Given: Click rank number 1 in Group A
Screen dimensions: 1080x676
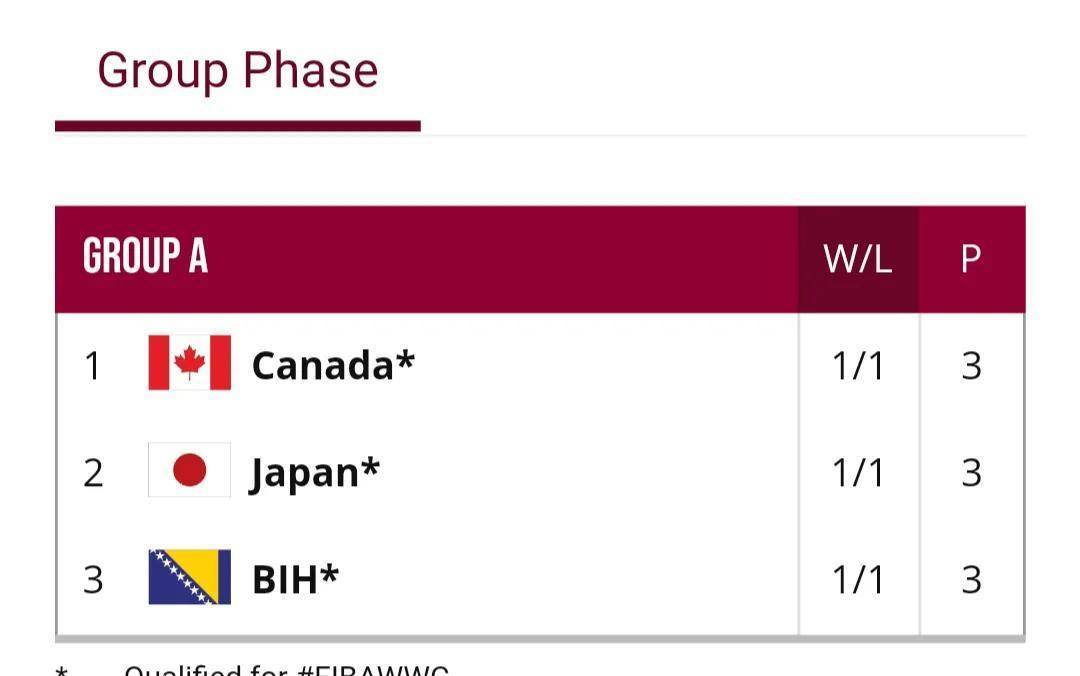Looking at the screenshot, I should pyautogui.click(x=93, y=367).
